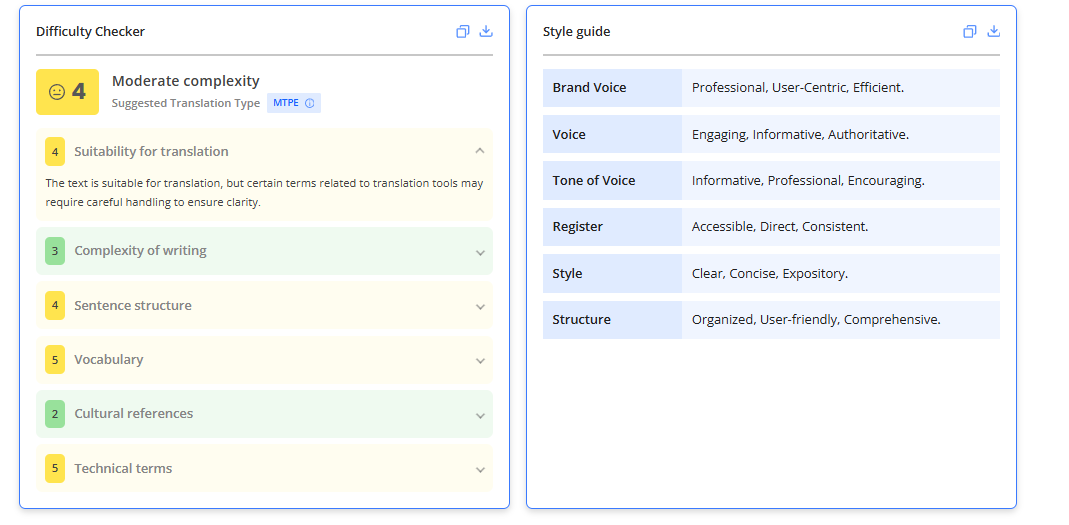Expand Complexity of writing chevron
The height and width of the screenshot is (525, 1069).
[480, 252]
